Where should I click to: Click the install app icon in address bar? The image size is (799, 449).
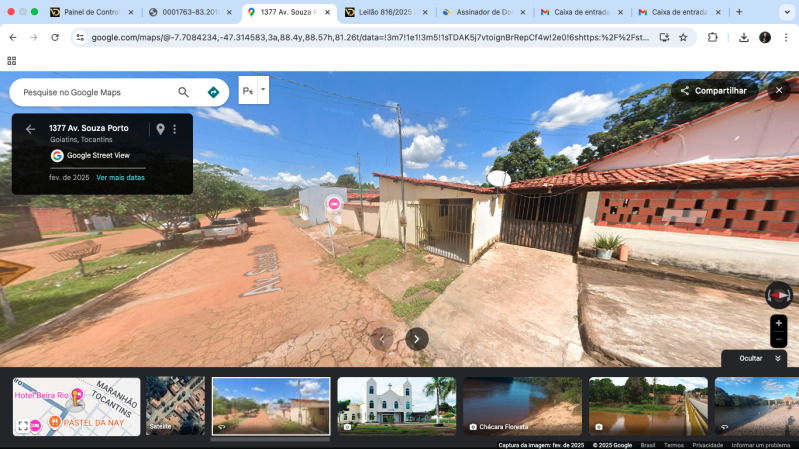click(664, 37)
